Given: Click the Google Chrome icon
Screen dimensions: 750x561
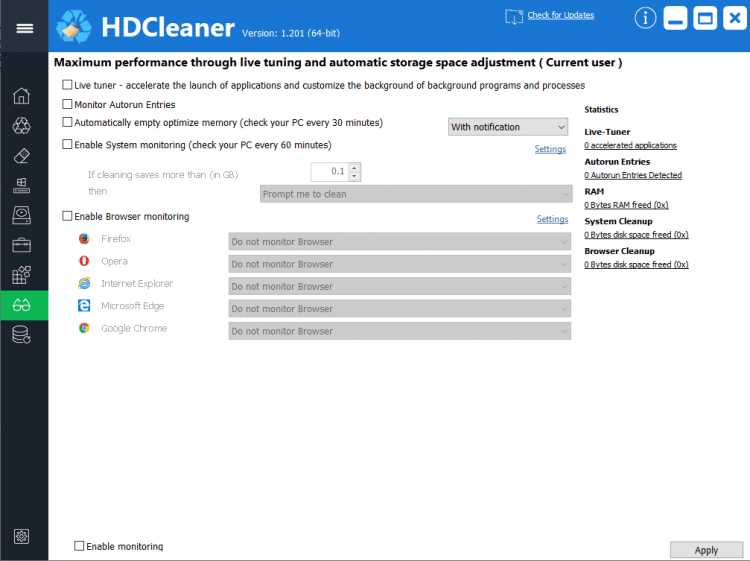Looking at the screenshot, I should (x=84, y=328).
